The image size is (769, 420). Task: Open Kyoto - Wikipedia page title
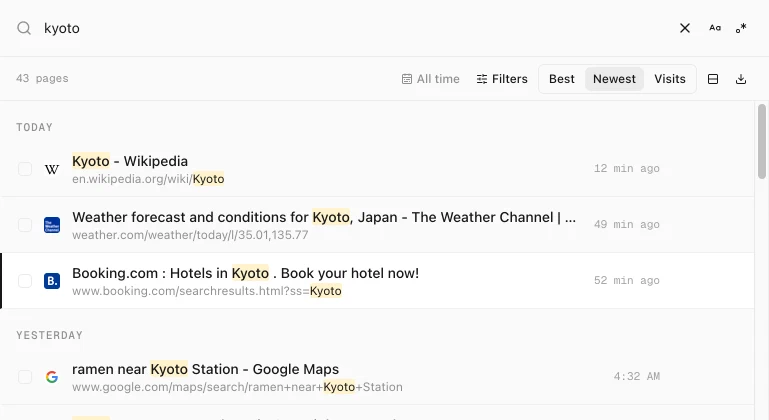(130, 161)
